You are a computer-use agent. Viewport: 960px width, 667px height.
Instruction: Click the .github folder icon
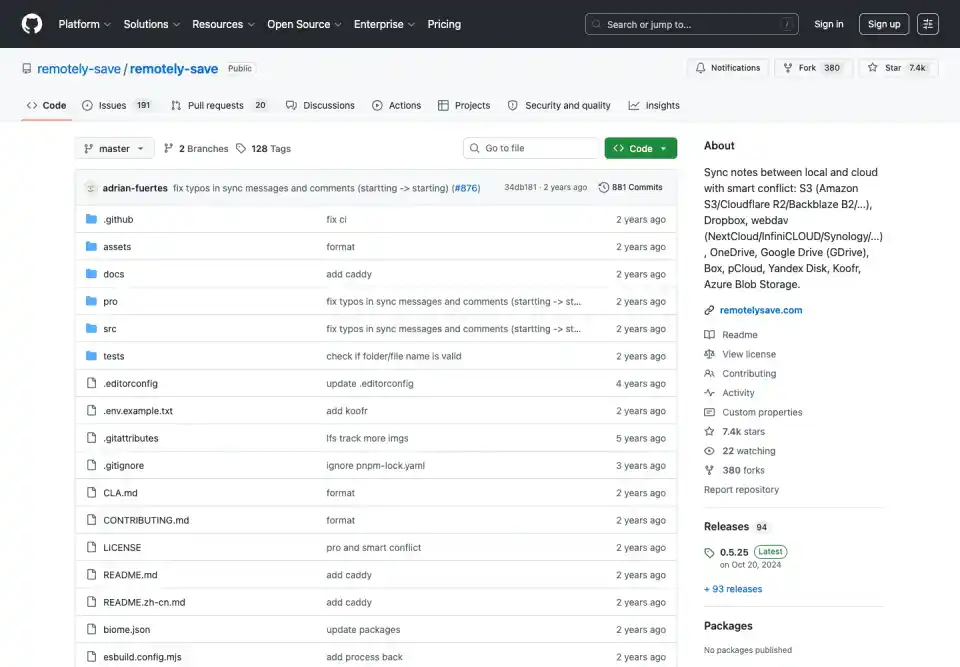[x=91, y=219]
